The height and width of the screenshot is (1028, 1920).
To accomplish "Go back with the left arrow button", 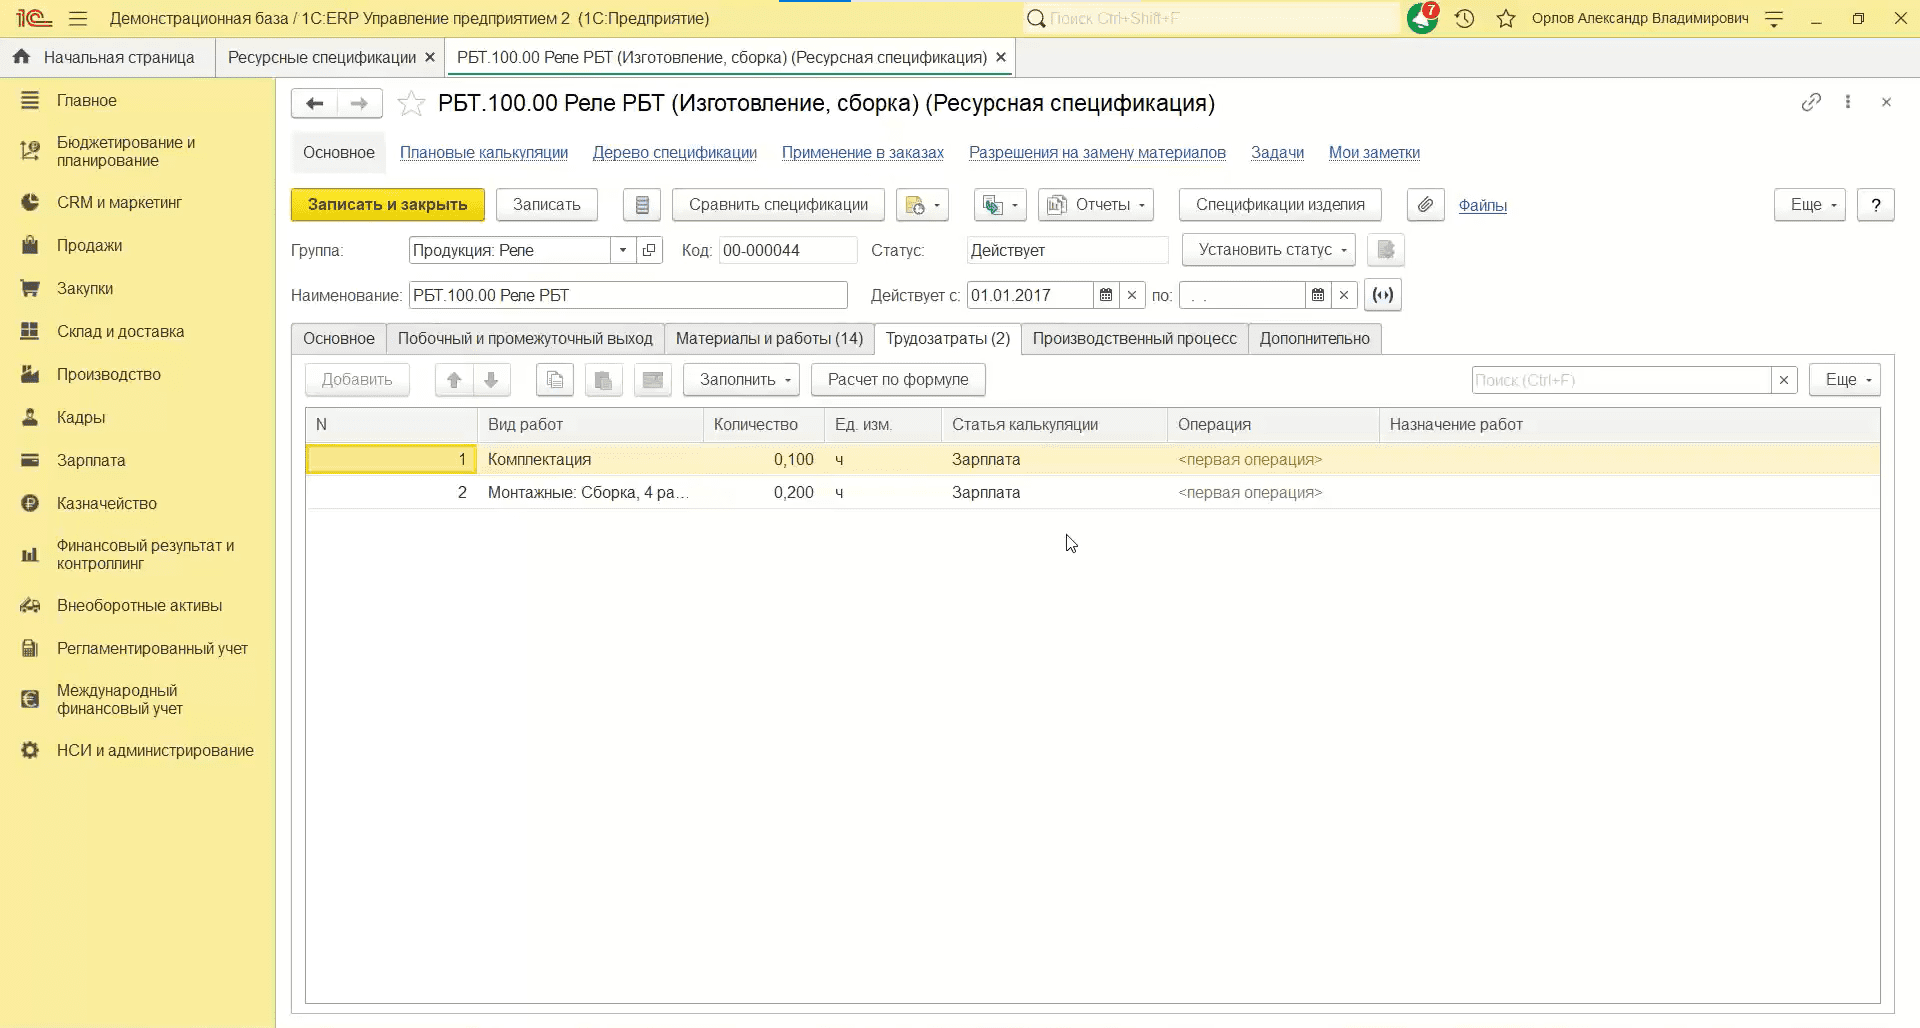I will pyautogui.click(x=314, y=103).
